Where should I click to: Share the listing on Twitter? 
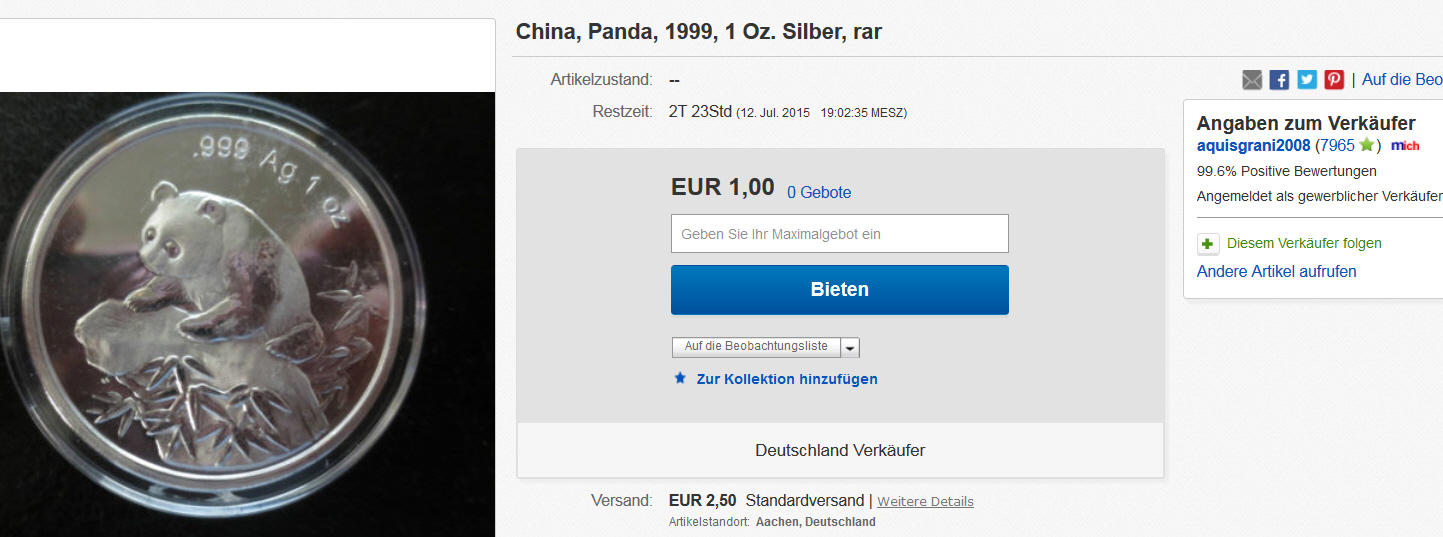pyautogui.click(x=1307, y=80)
